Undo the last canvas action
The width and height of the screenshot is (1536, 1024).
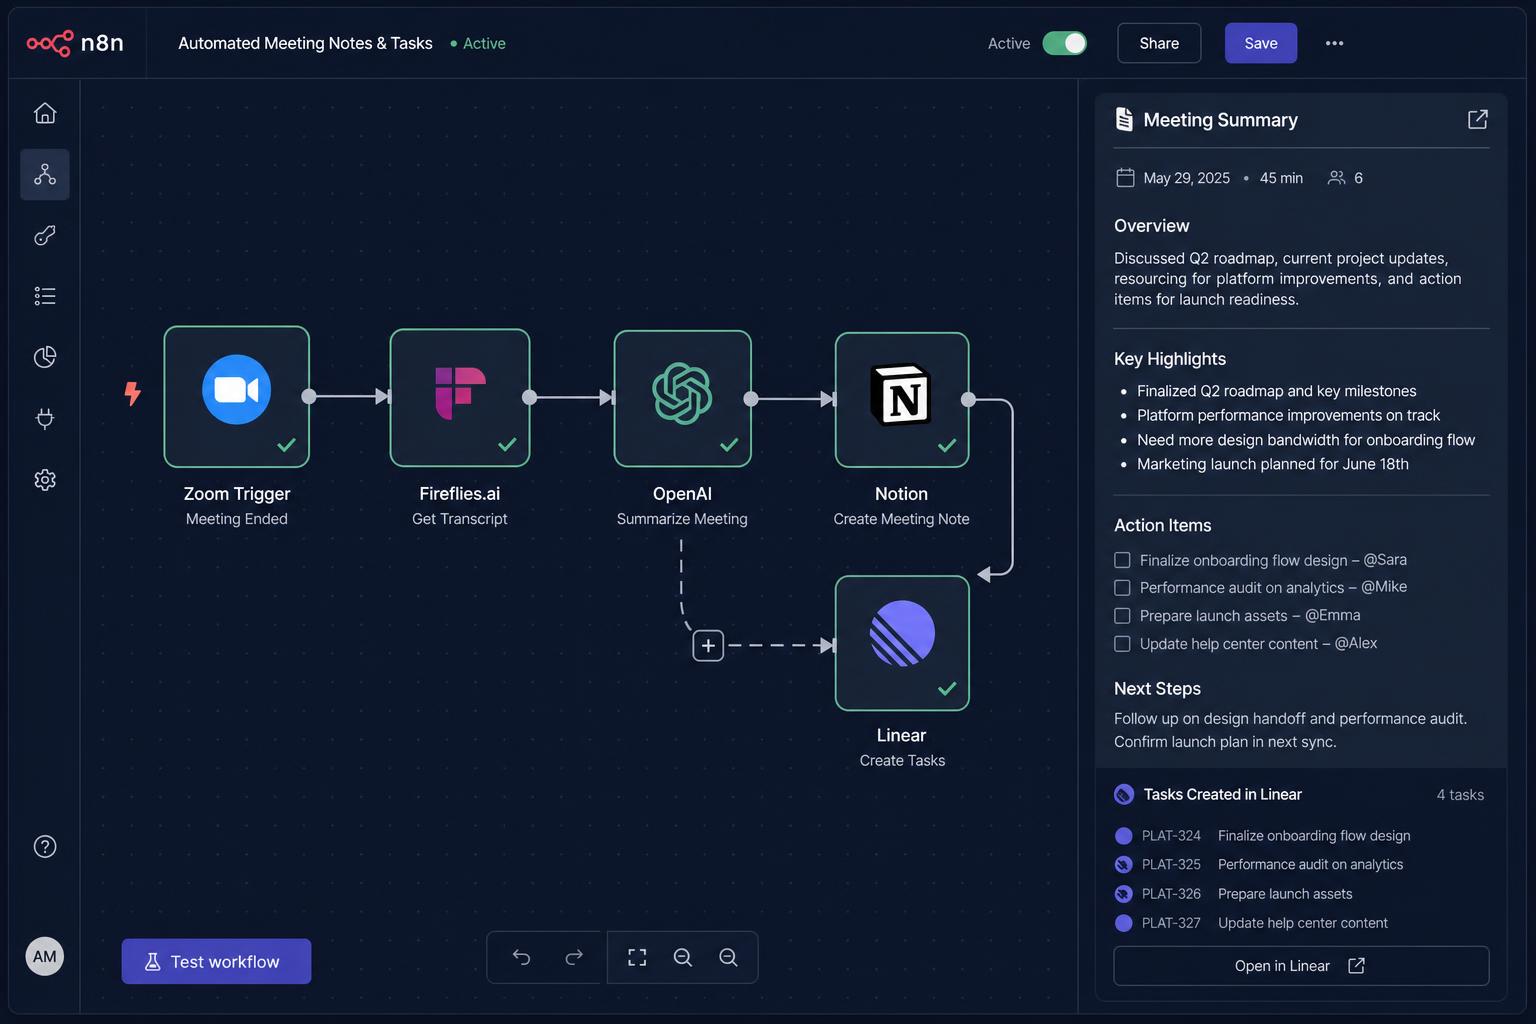coord(521,957)
